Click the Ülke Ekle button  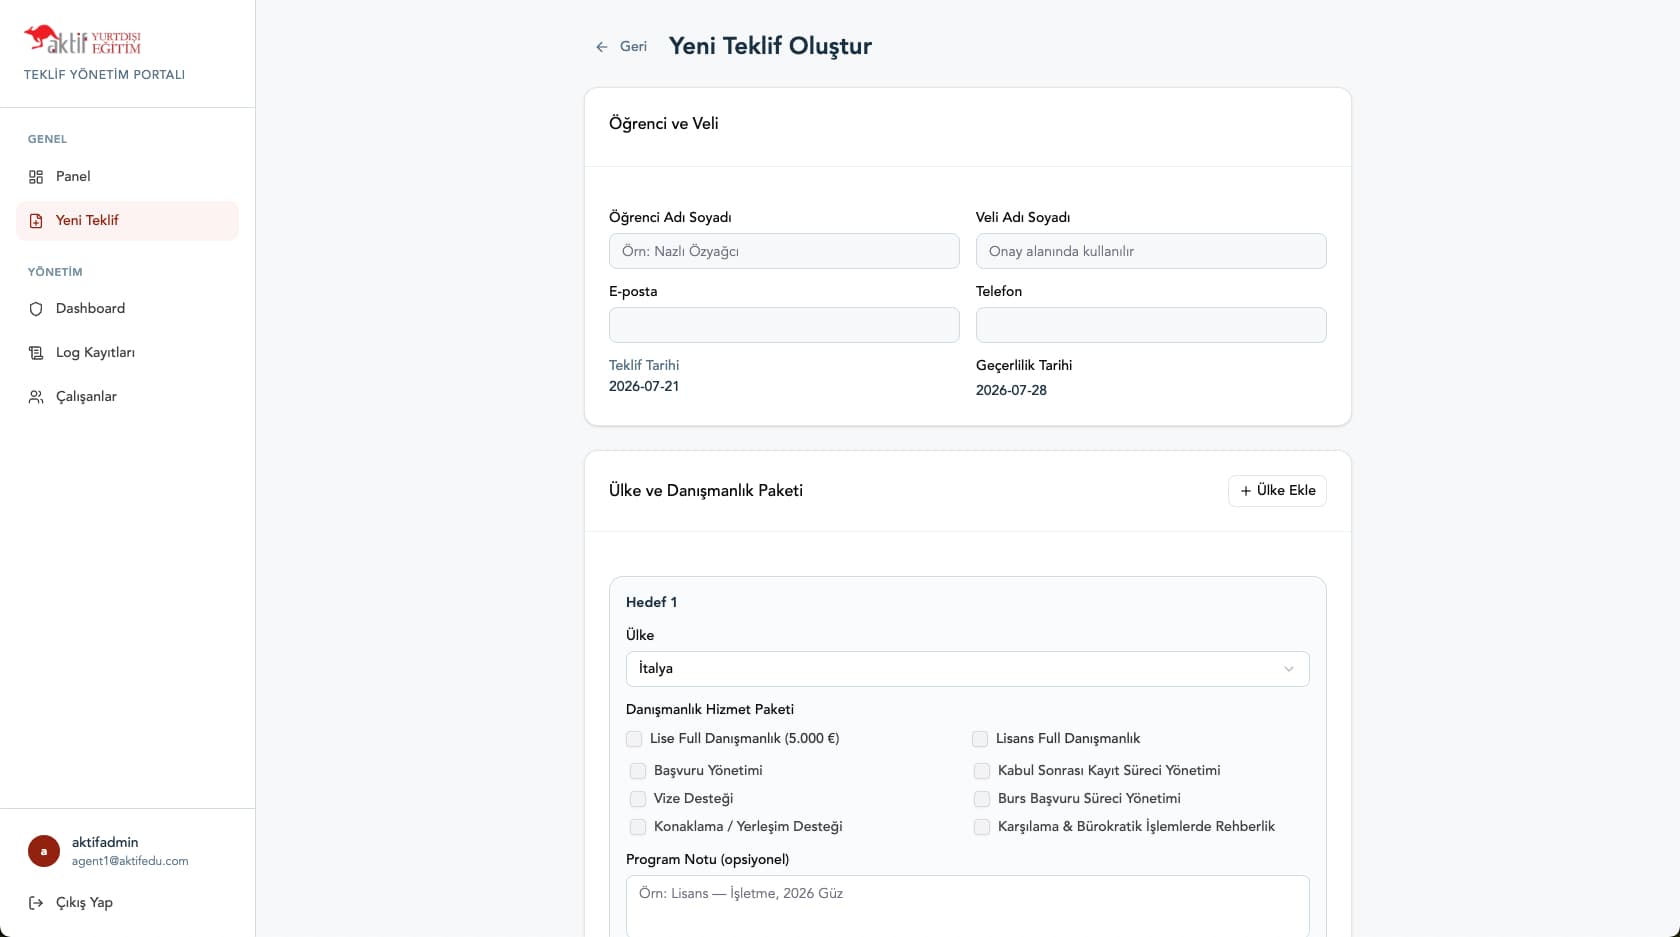1277,491
